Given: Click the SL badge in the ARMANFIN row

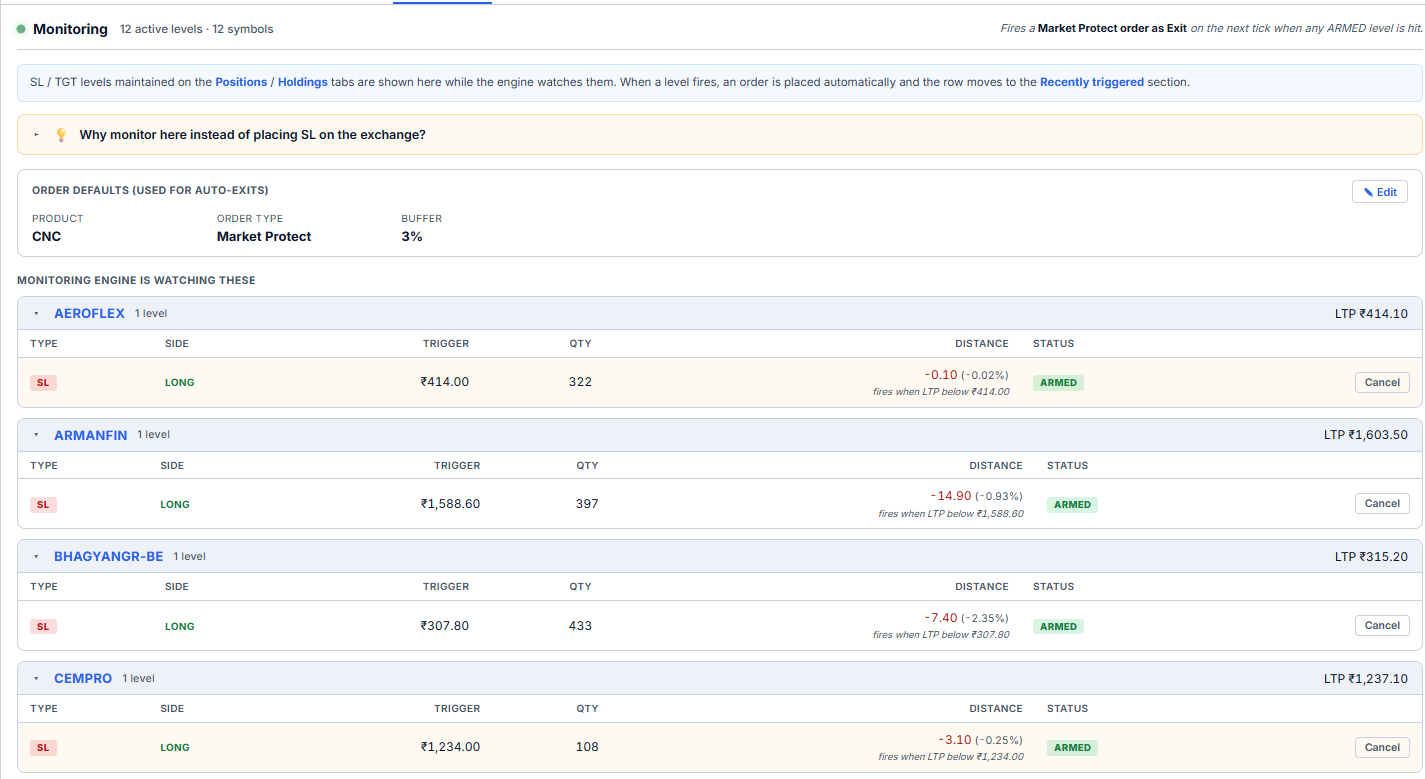Looking at the screenshot, I should tap(43, 505).
